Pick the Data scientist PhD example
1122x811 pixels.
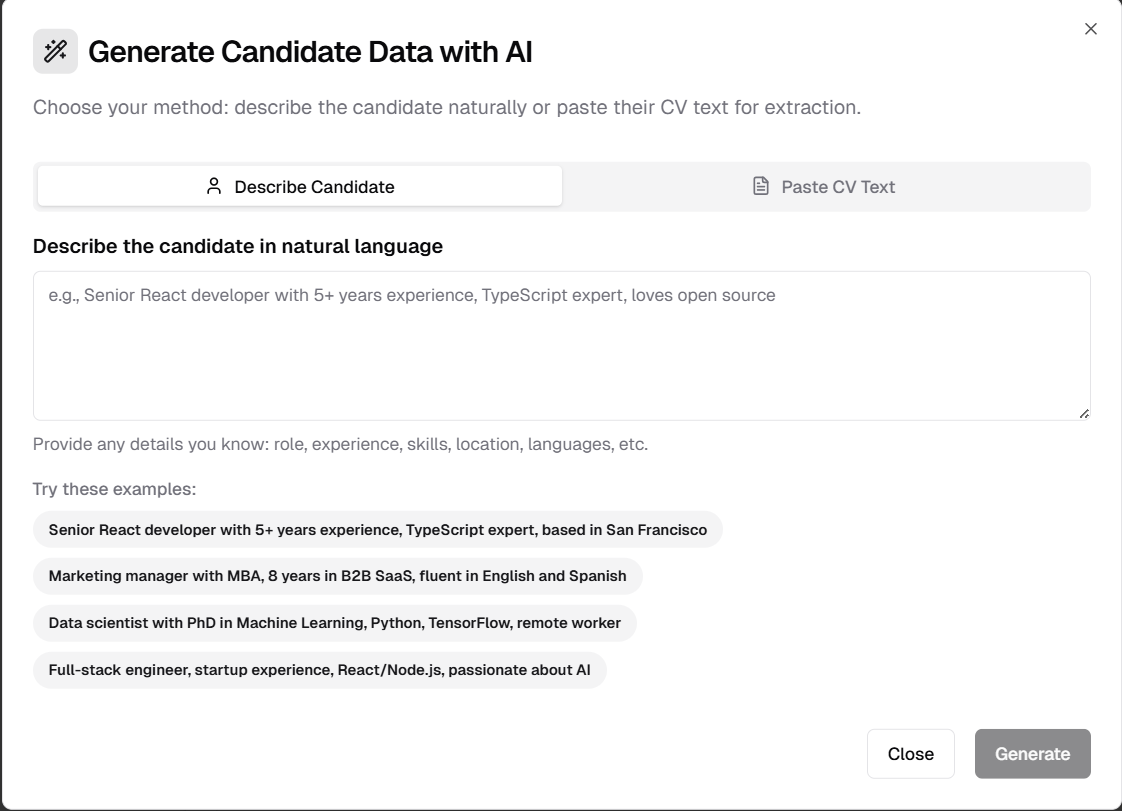point(333,622)
